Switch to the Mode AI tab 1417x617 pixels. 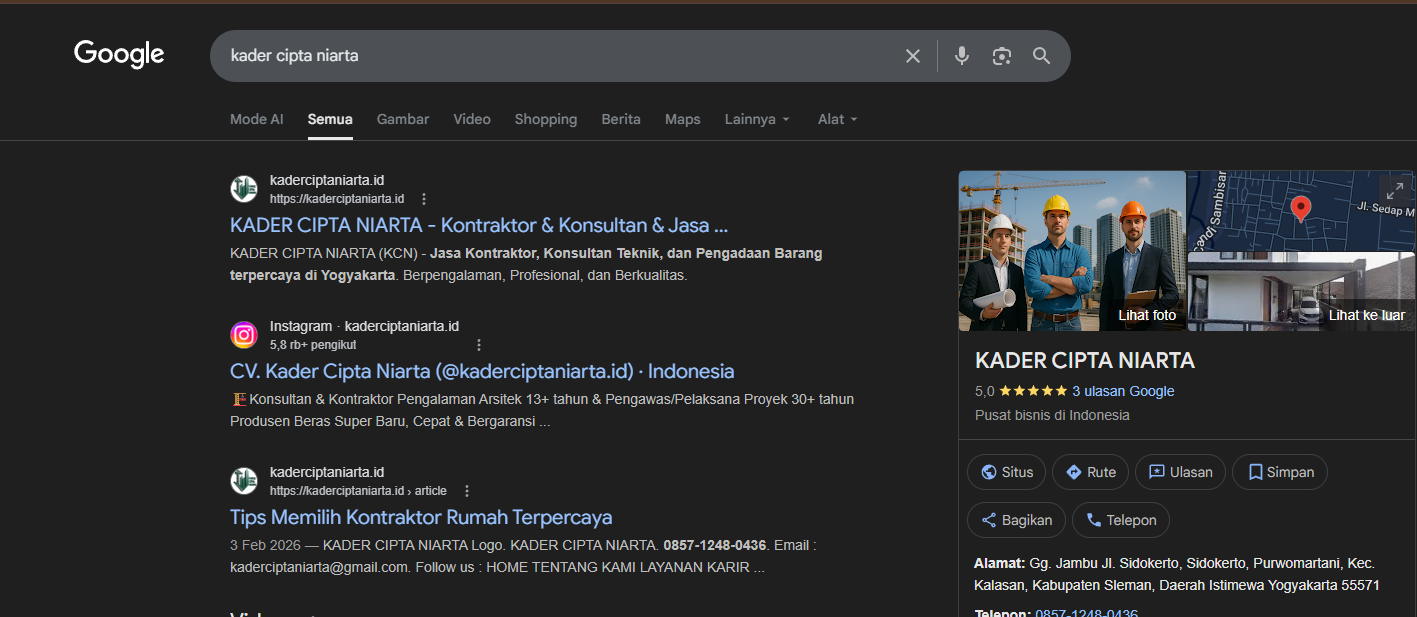tap(257, 119)
